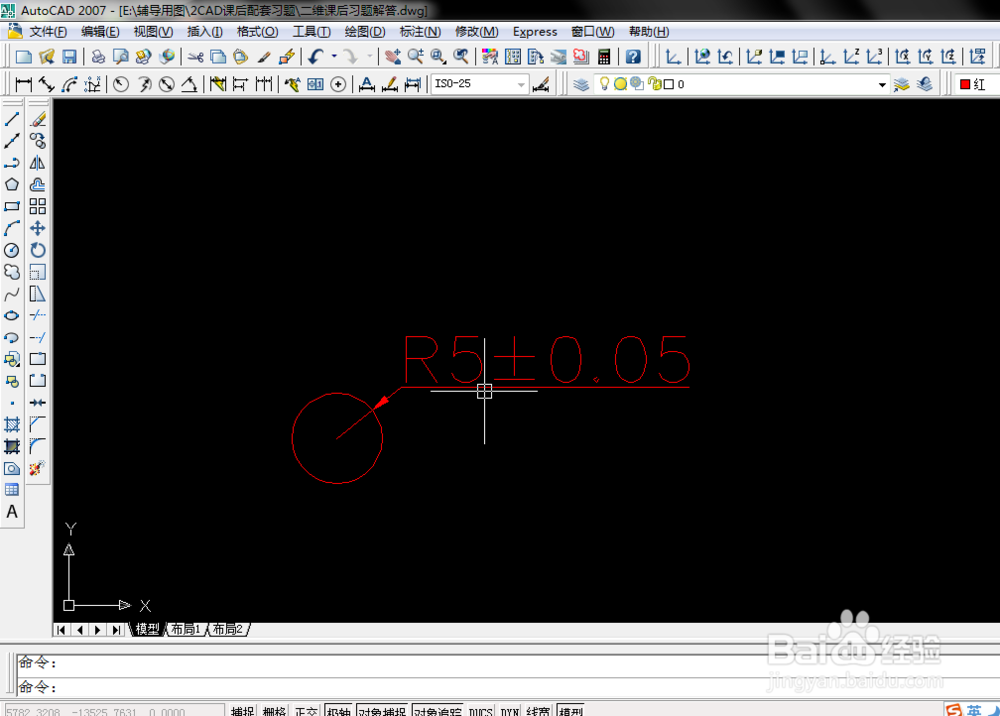The height and width of the screenshot is (716, 1000).
Task: Switch to the 模型 model tab
Action: click(x=147, y=629)
